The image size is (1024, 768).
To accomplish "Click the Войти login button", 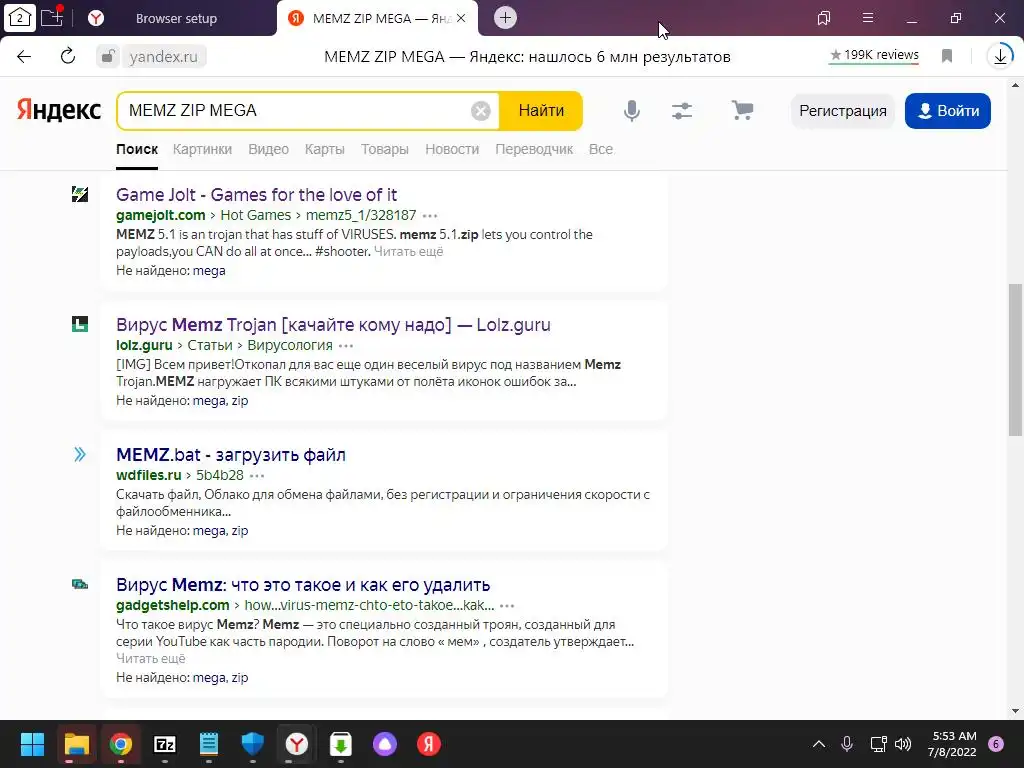I will pos(948,111).
